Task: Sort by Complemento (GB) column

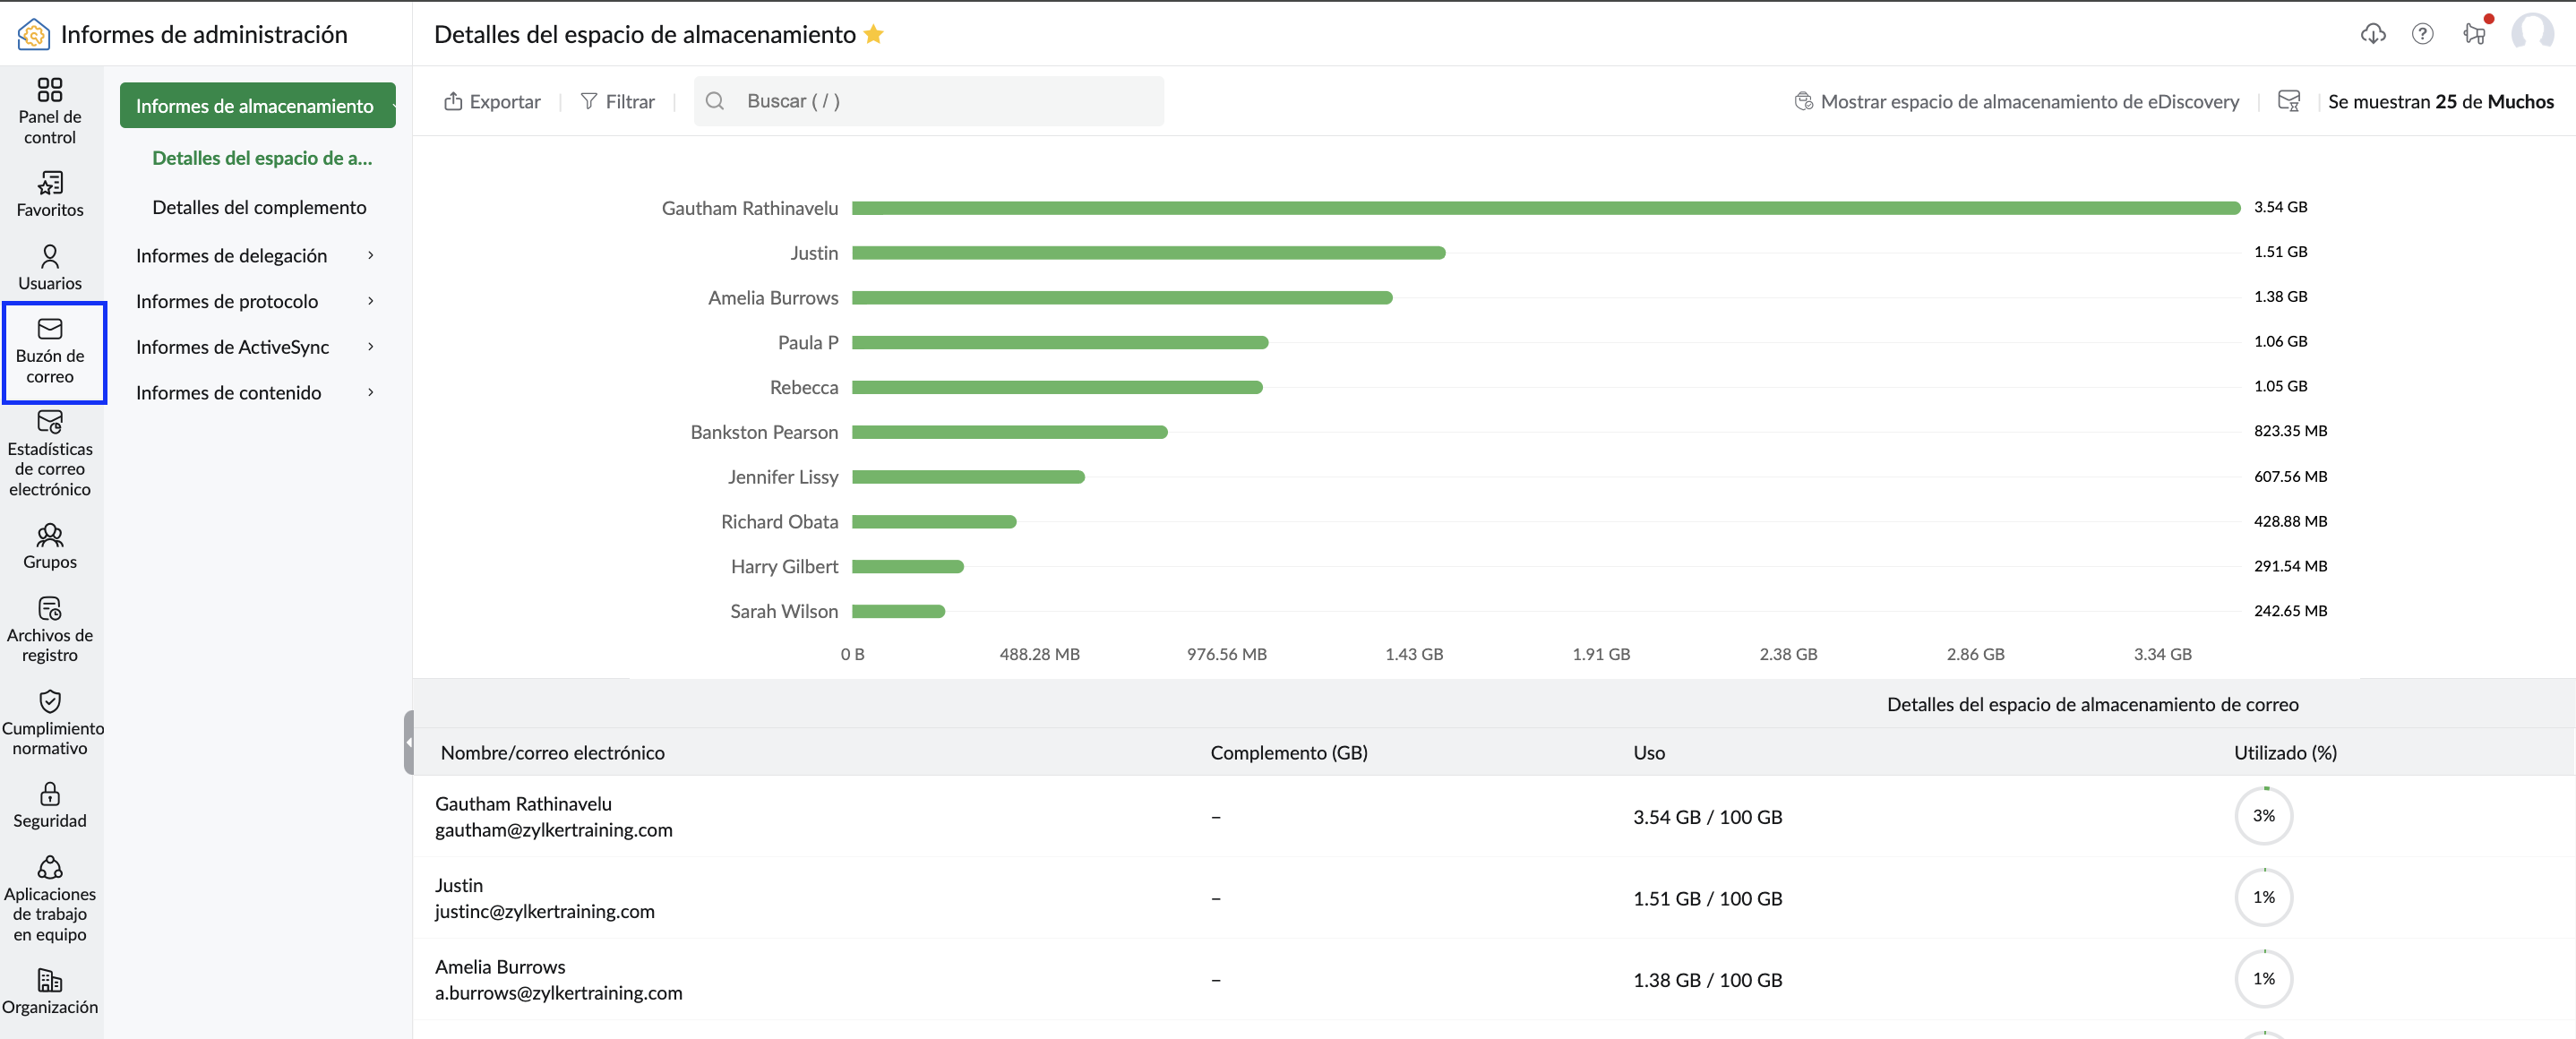Action: [1289, 752]
